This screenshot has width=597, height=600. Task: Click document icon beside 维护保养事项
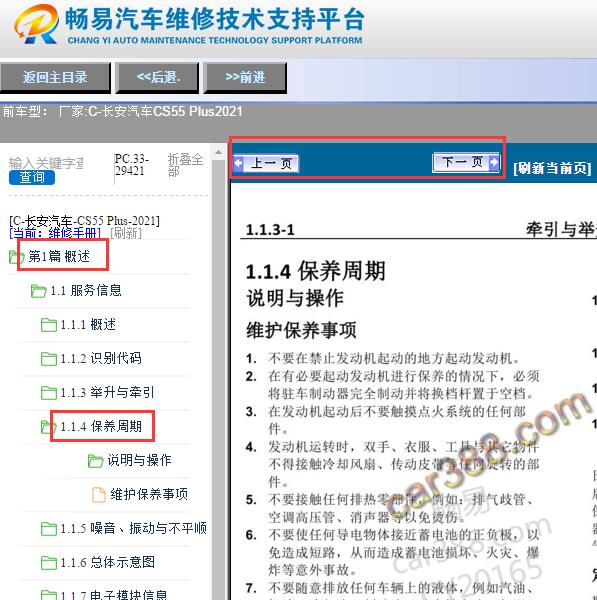tap(99, 494)
